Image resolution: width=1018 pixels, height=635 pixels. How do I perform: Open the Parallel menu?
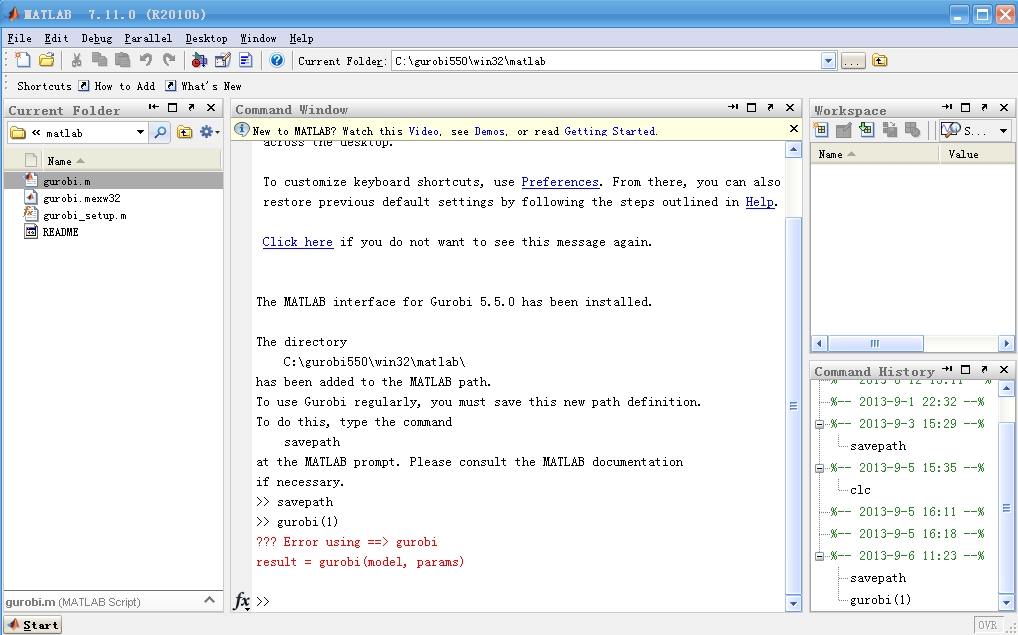[148, 38]
